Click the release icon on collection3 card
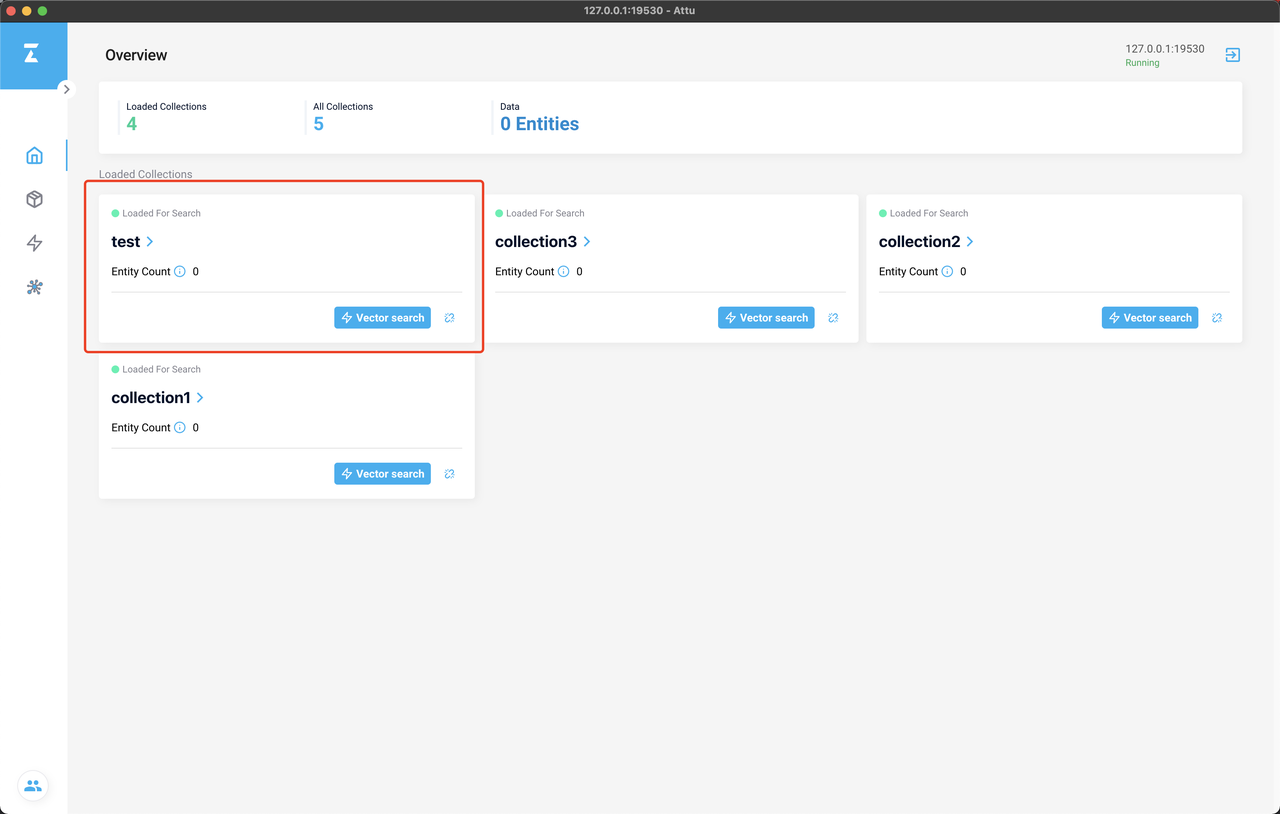Viewport: 1280px width, 814px height. coord(833,318)
